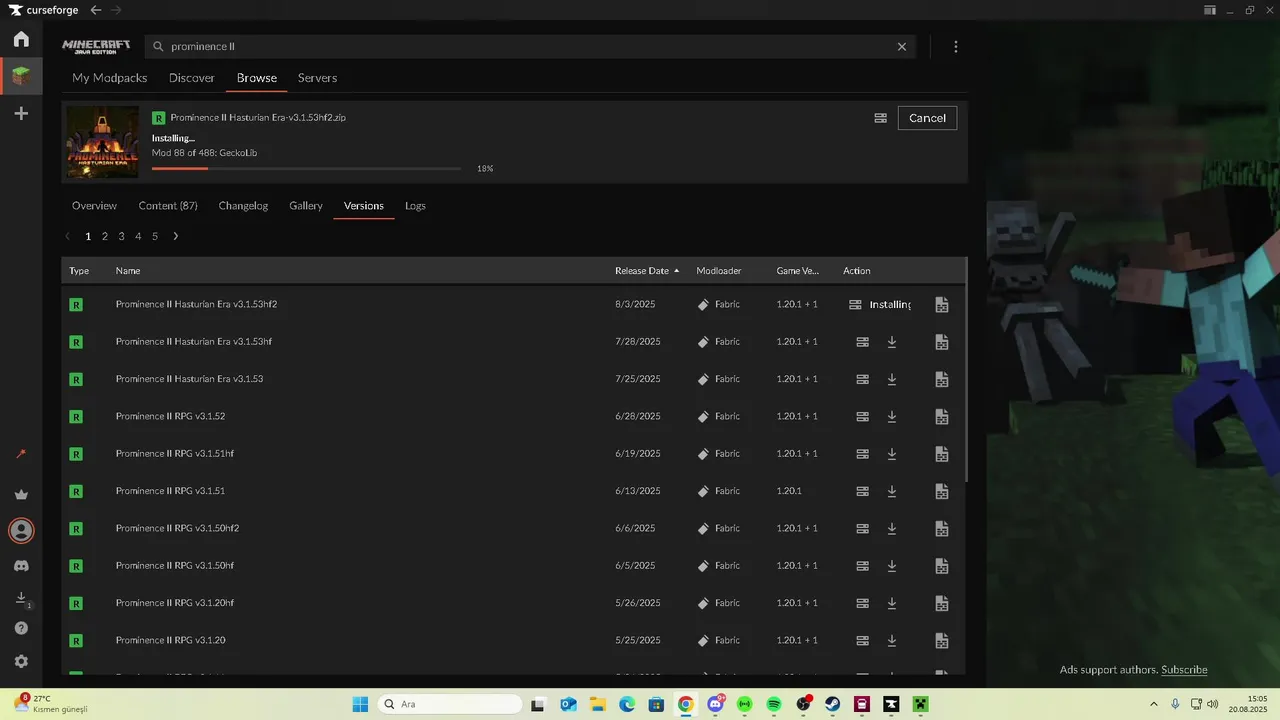This screenshot has height=720, width=1280.
Task: Download Prominence II RPG v3.1.51hf
Action: click(892, 454)
